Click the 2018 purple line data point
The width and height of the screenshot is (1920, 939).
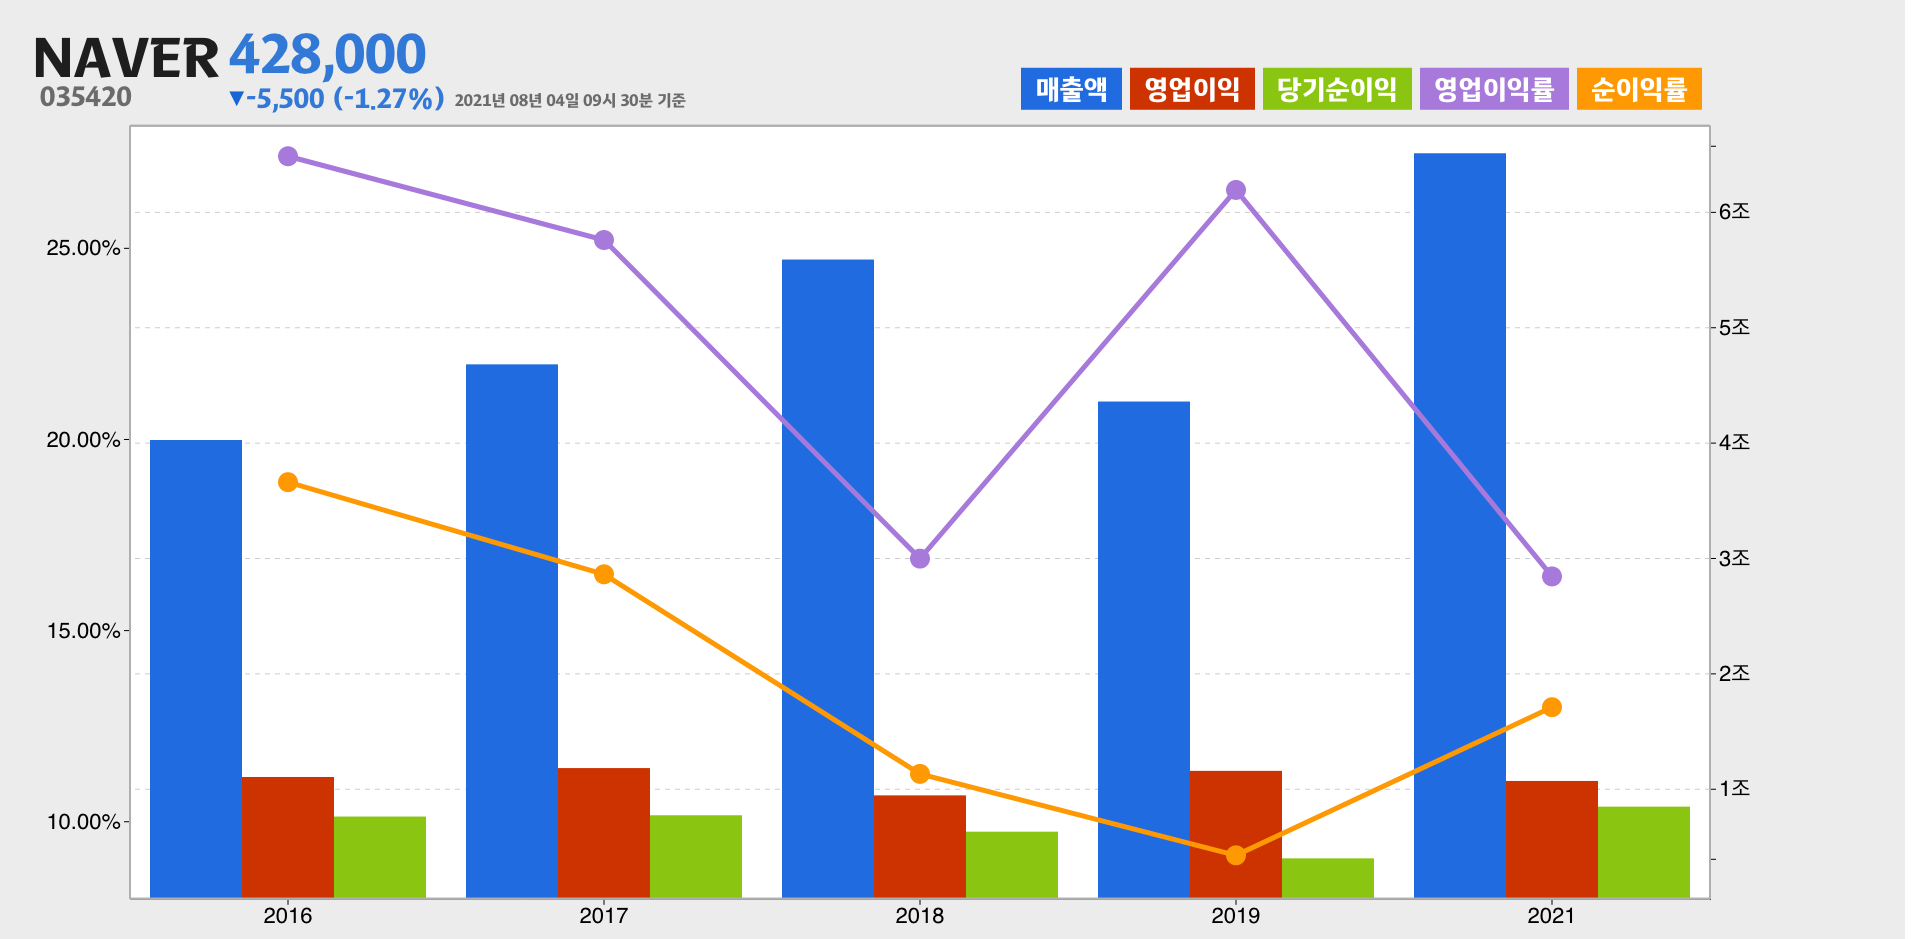click(x=920, y=559)
